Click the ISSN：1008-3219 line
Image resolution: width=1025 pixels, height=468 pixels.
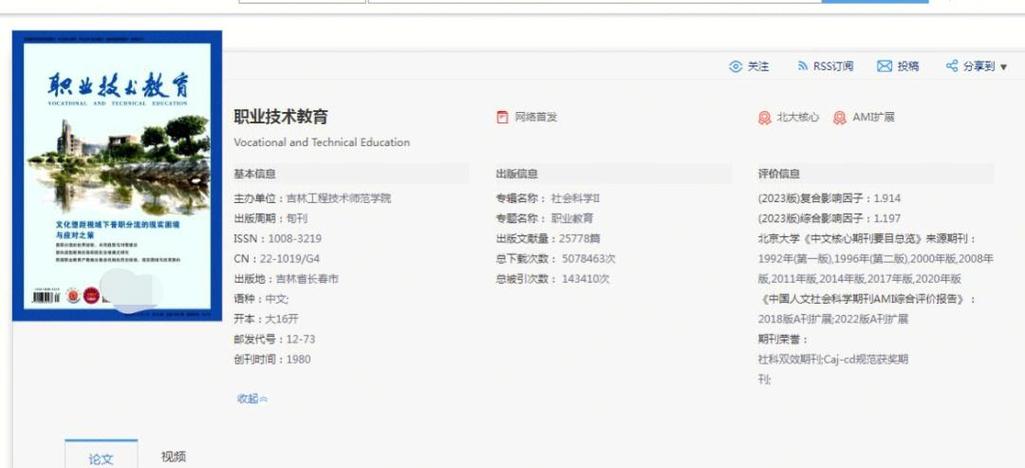click(x=278, y=239)
